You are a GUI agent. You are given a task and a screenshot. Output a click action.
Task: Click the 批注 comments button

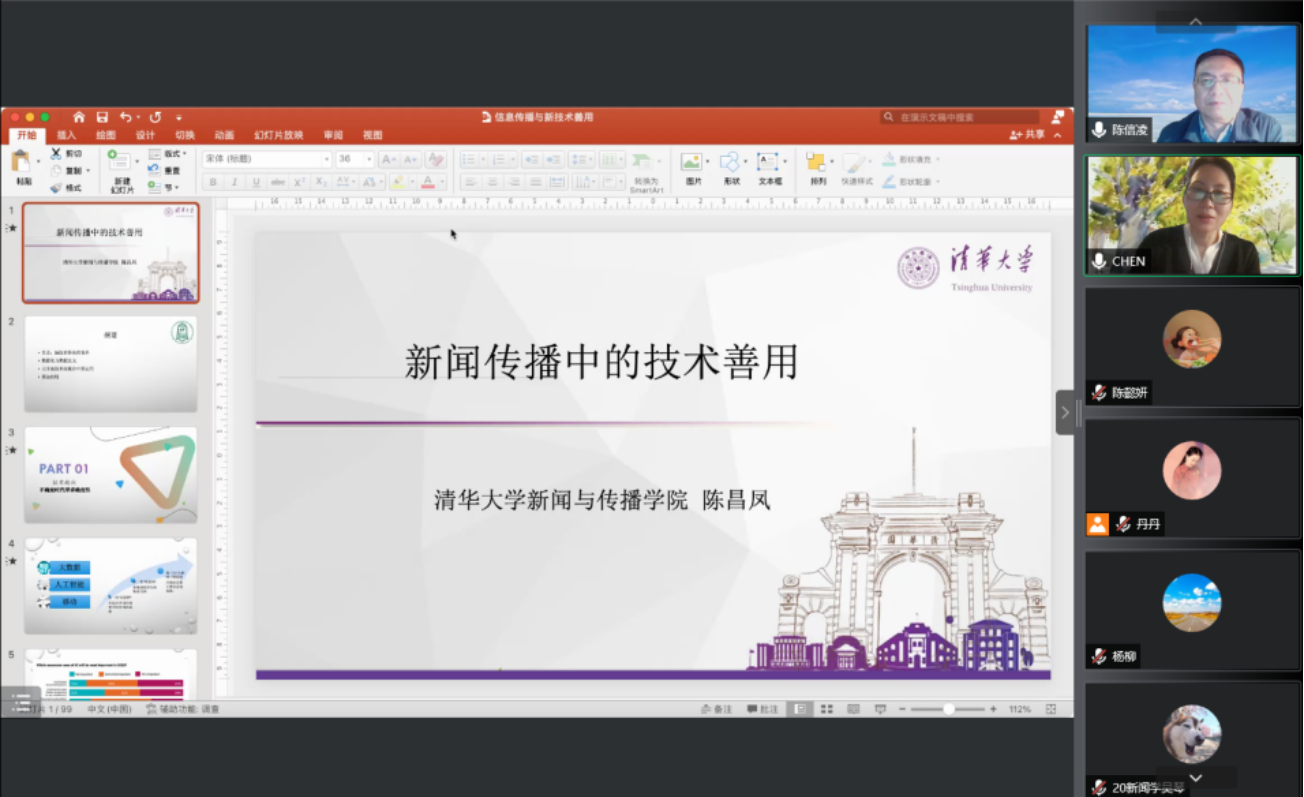pyautogui.click(x=762, y=709)
